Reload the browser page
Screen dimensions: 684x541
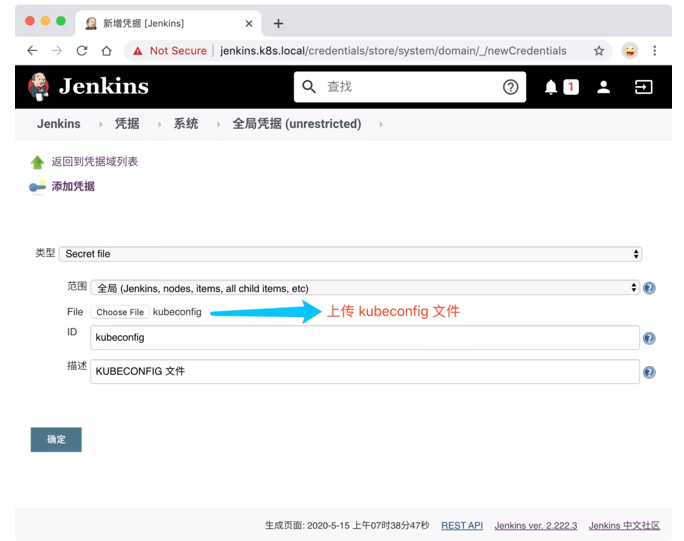pos(81,51)
